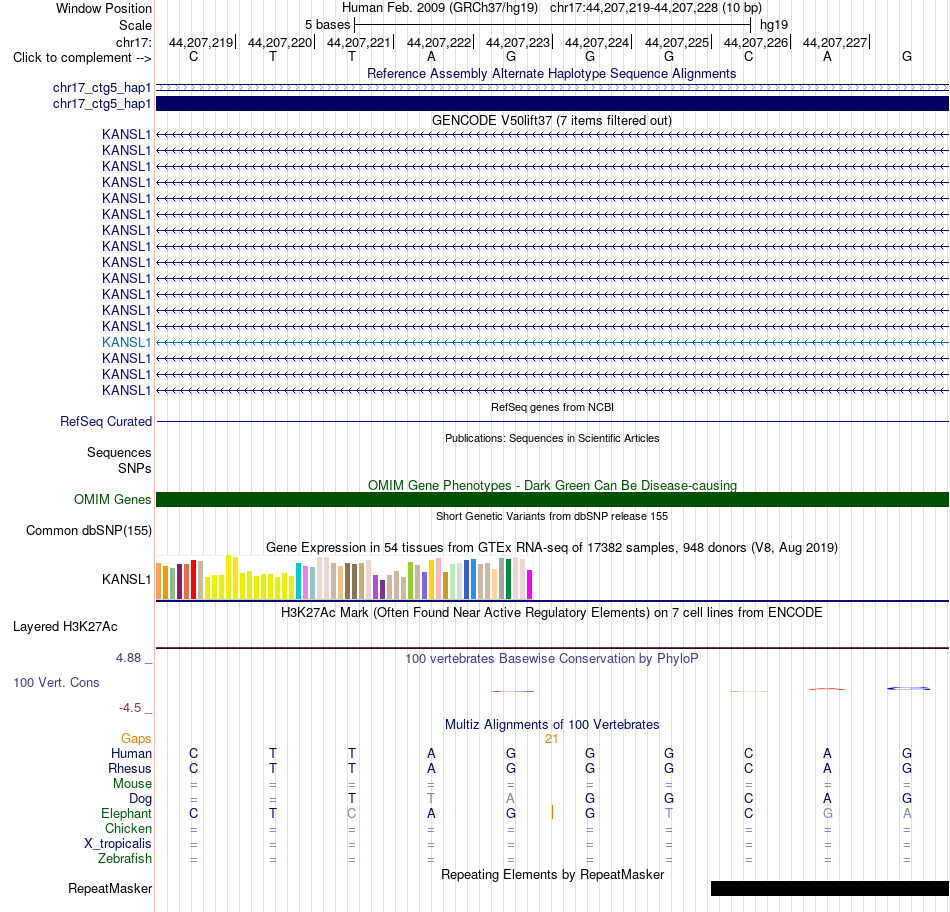Click the chr17_ctg5_hap1 label beside the solid blue bar
The width and height of the screenshot is (950, 912).
click(x=102, y=104)
